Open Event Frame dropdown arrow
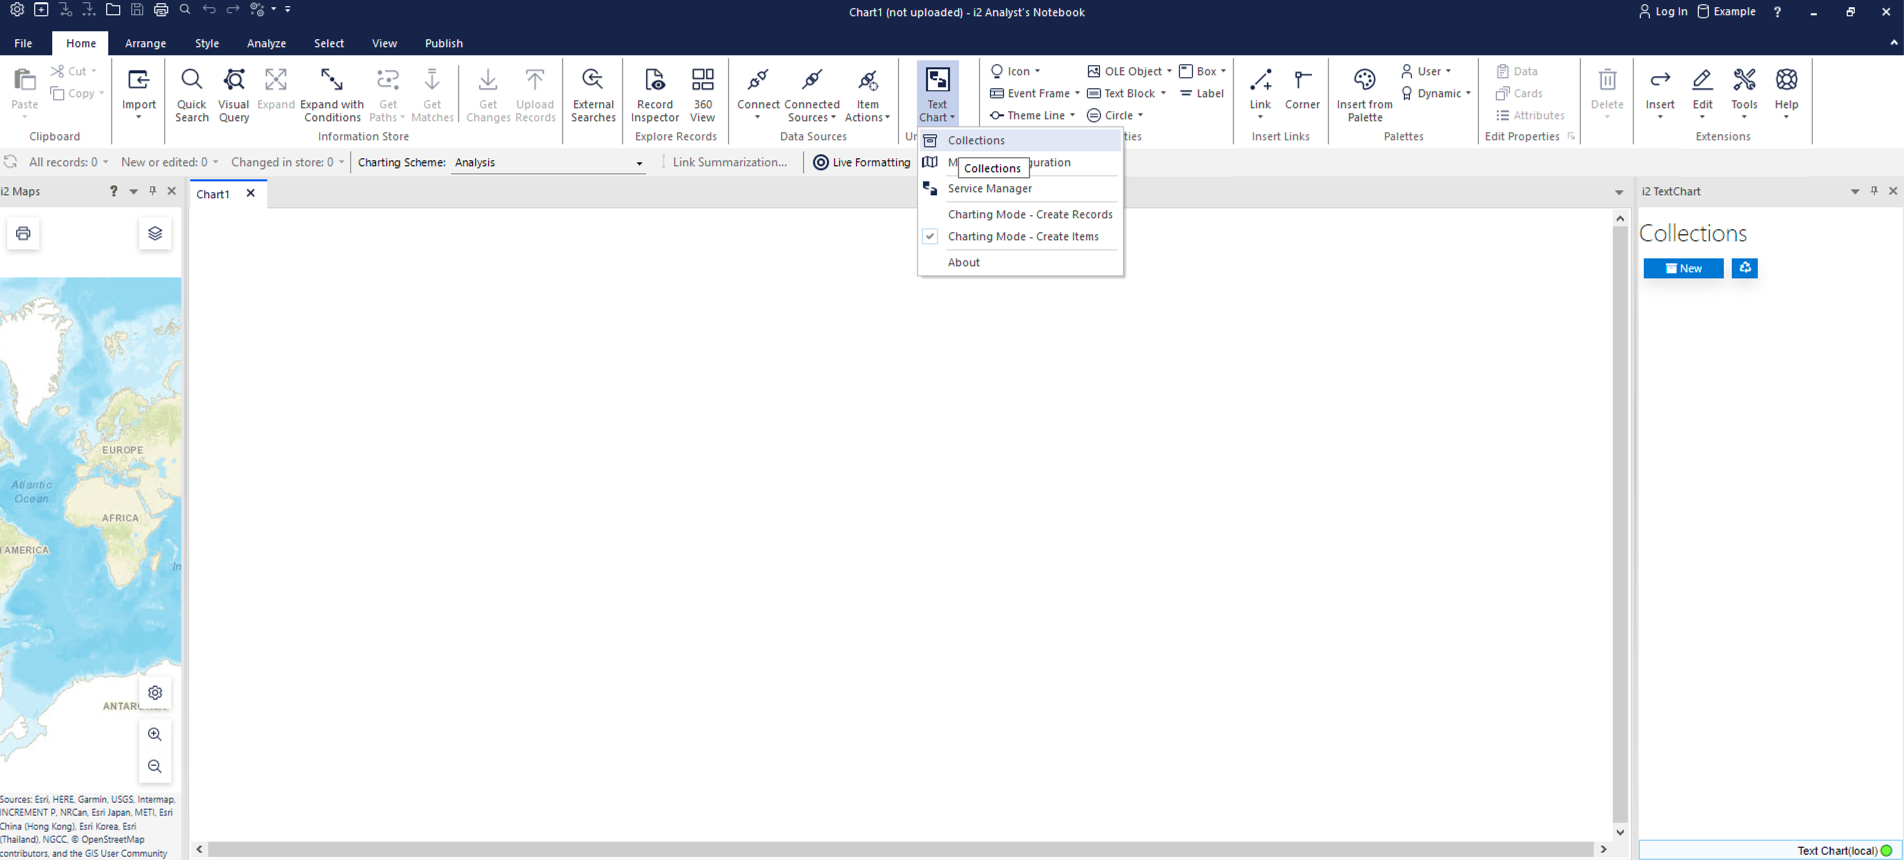Screen dimensions: 1904x860 1077,93
